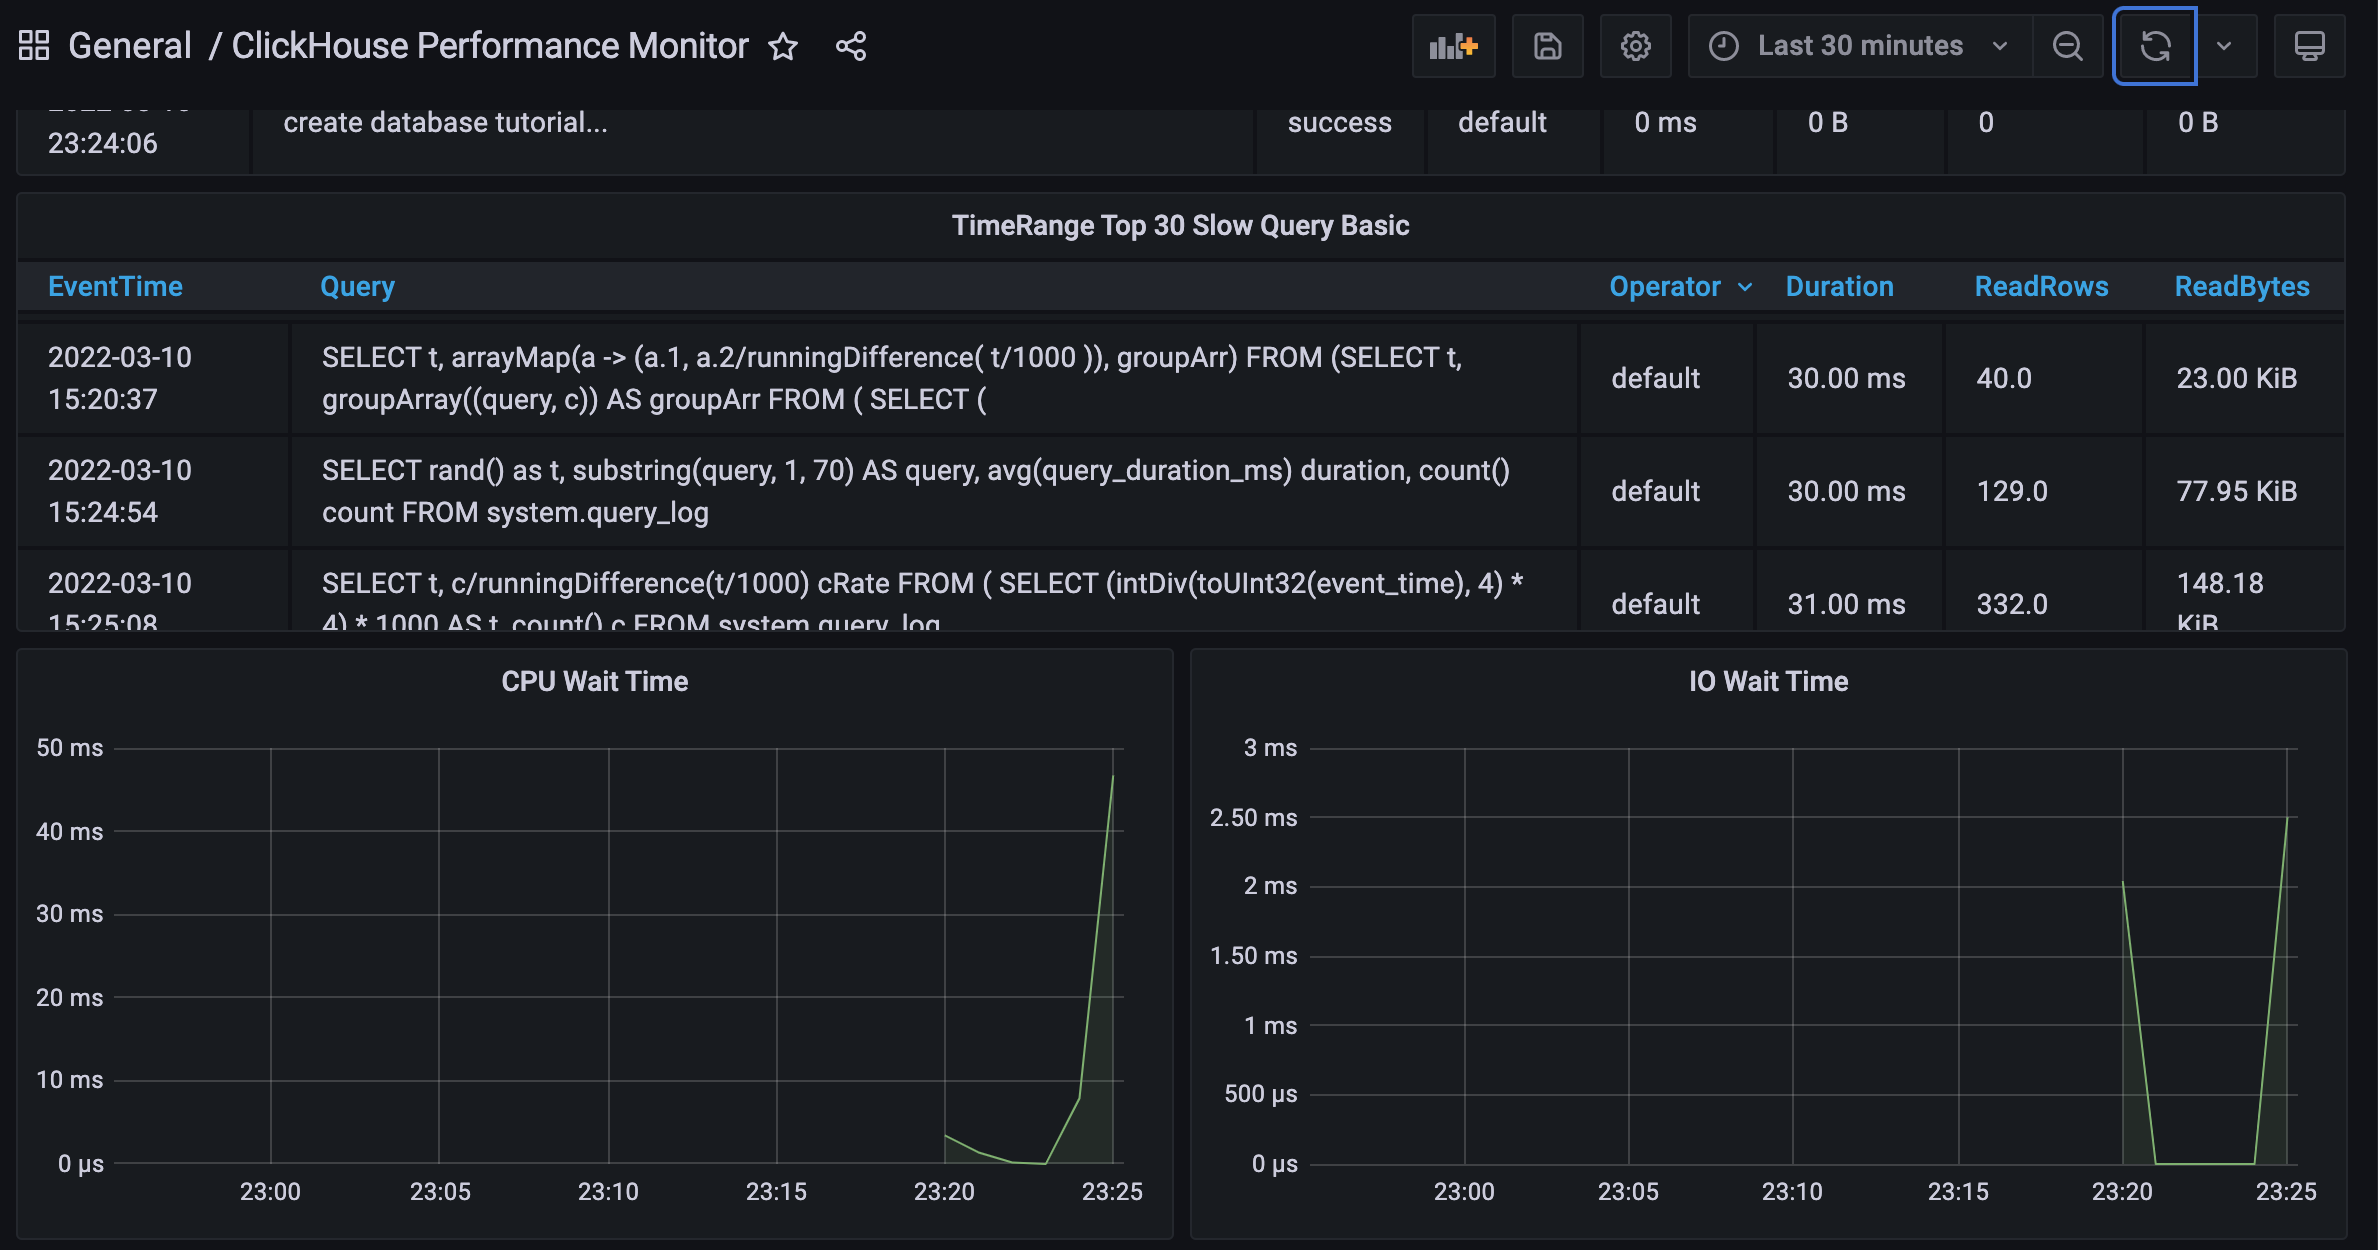
Task: Open the Add panel icon
Action: click(1453, 45)
